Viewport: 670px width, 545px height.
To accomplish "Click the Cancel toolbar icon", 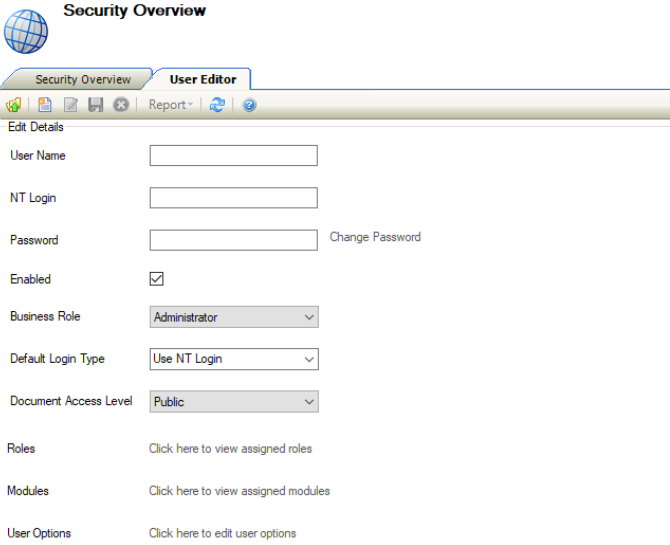I will click(121, 105).
